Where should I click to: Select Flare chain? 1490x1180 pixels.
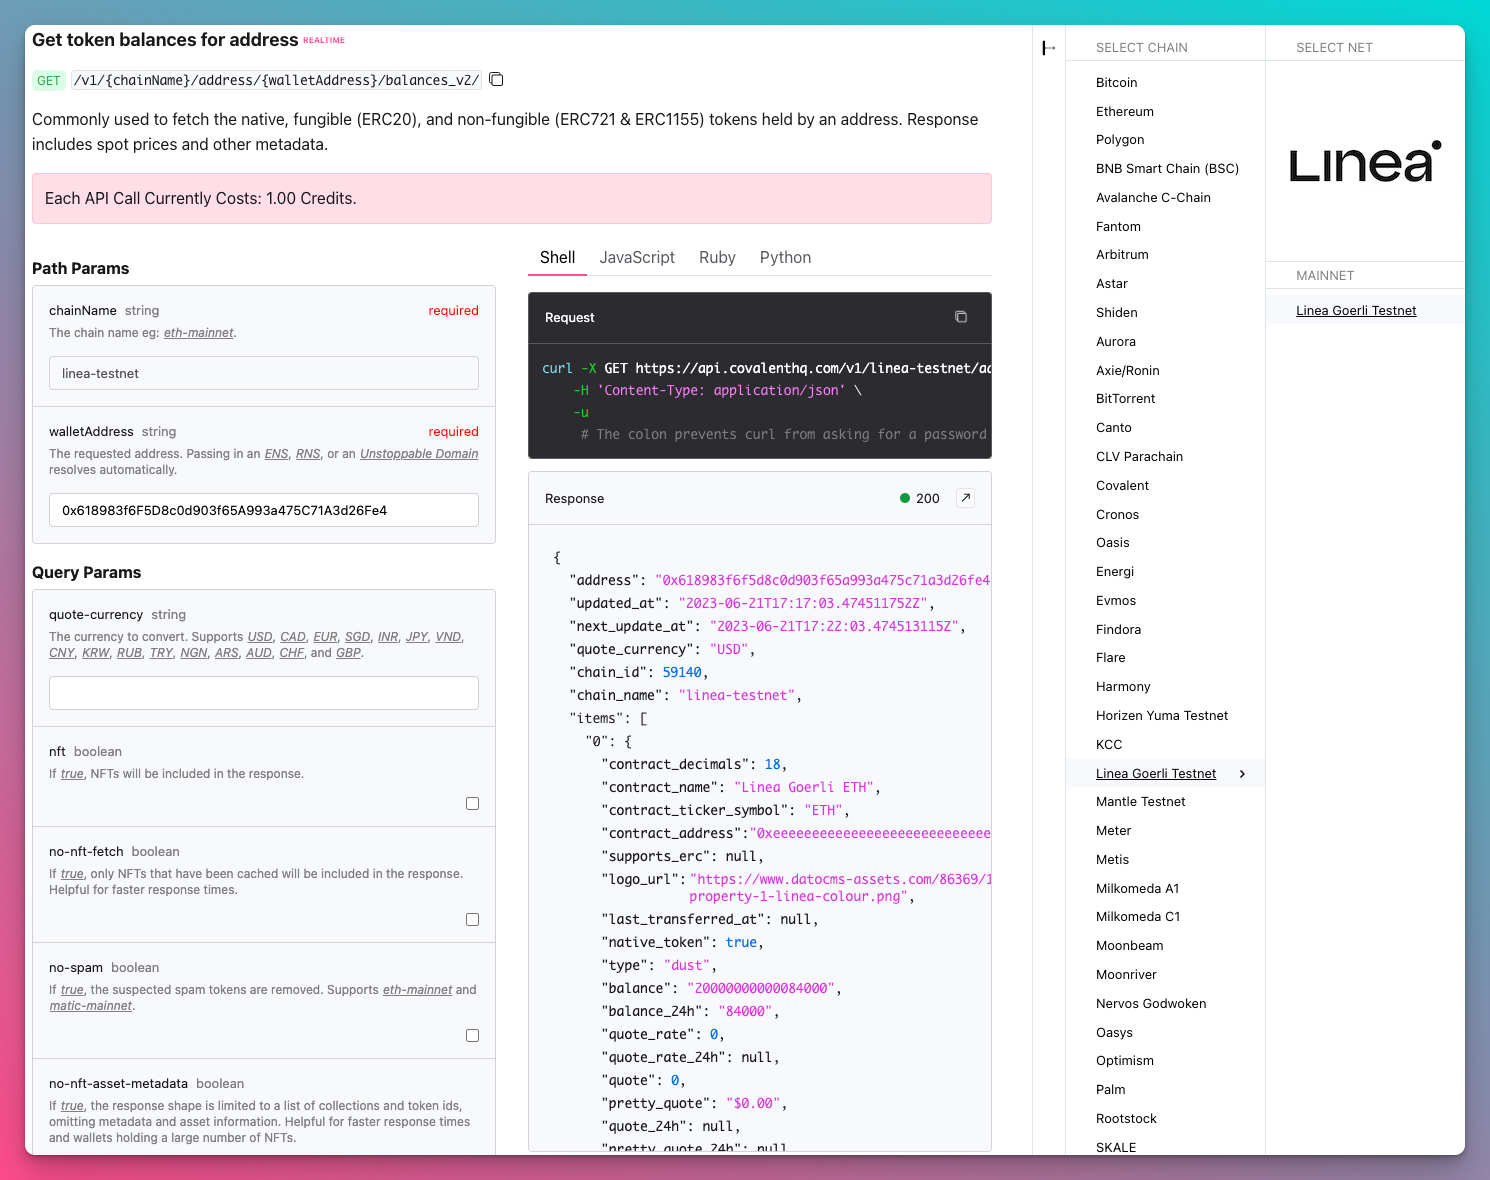tap(1111, 658)
